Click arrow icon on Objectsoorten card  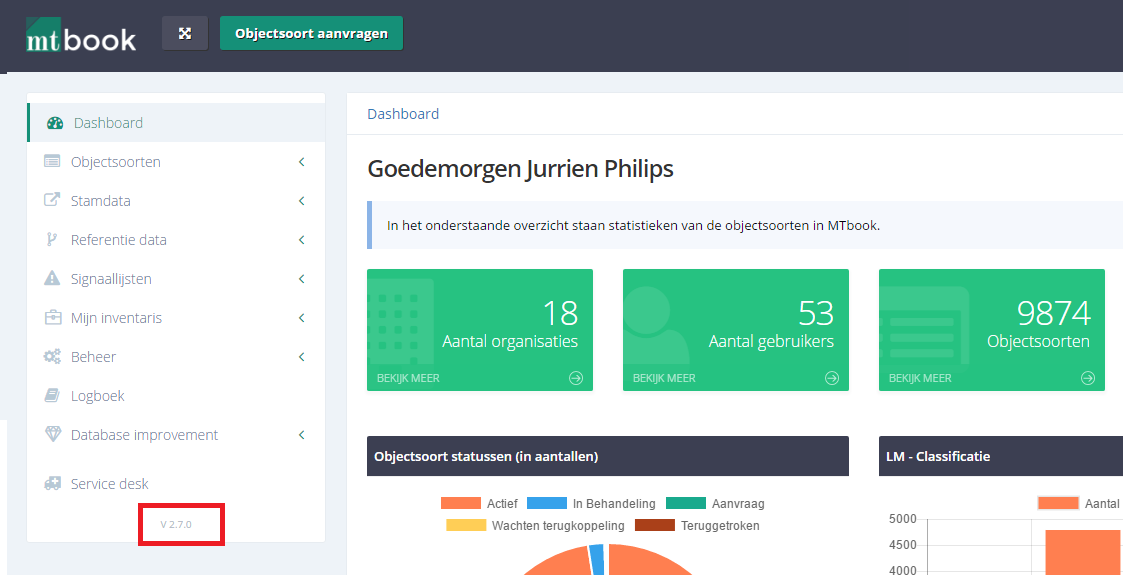pyautogui.click(x=1088, y=378)
